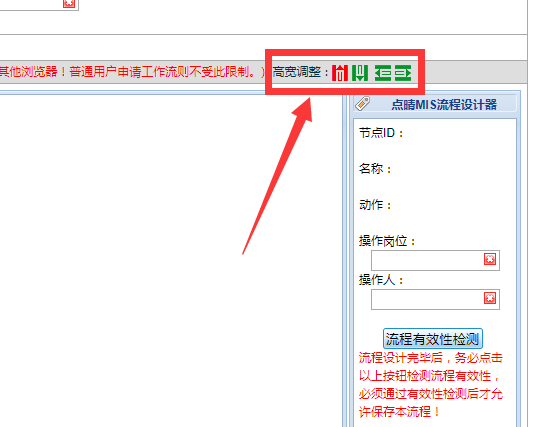Clear the 操作人 field with its red icon

490,298
